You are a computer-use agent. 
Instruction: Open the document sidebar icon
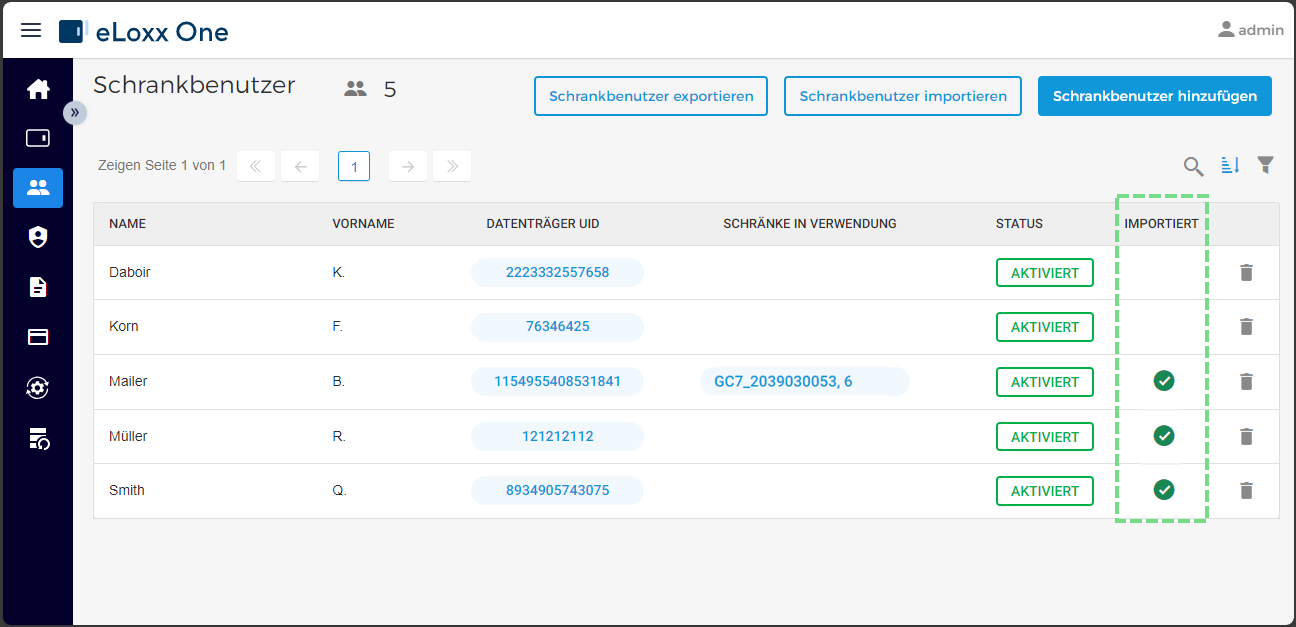point(38,287)
